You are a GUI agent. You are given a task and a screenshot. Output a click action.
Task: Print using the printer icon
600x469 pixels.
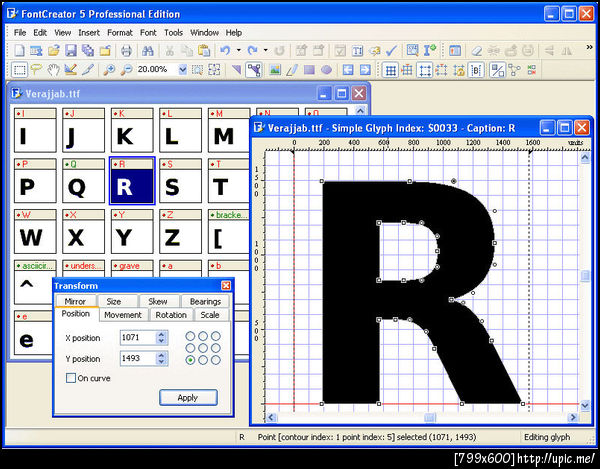click(x=126, y=50)
